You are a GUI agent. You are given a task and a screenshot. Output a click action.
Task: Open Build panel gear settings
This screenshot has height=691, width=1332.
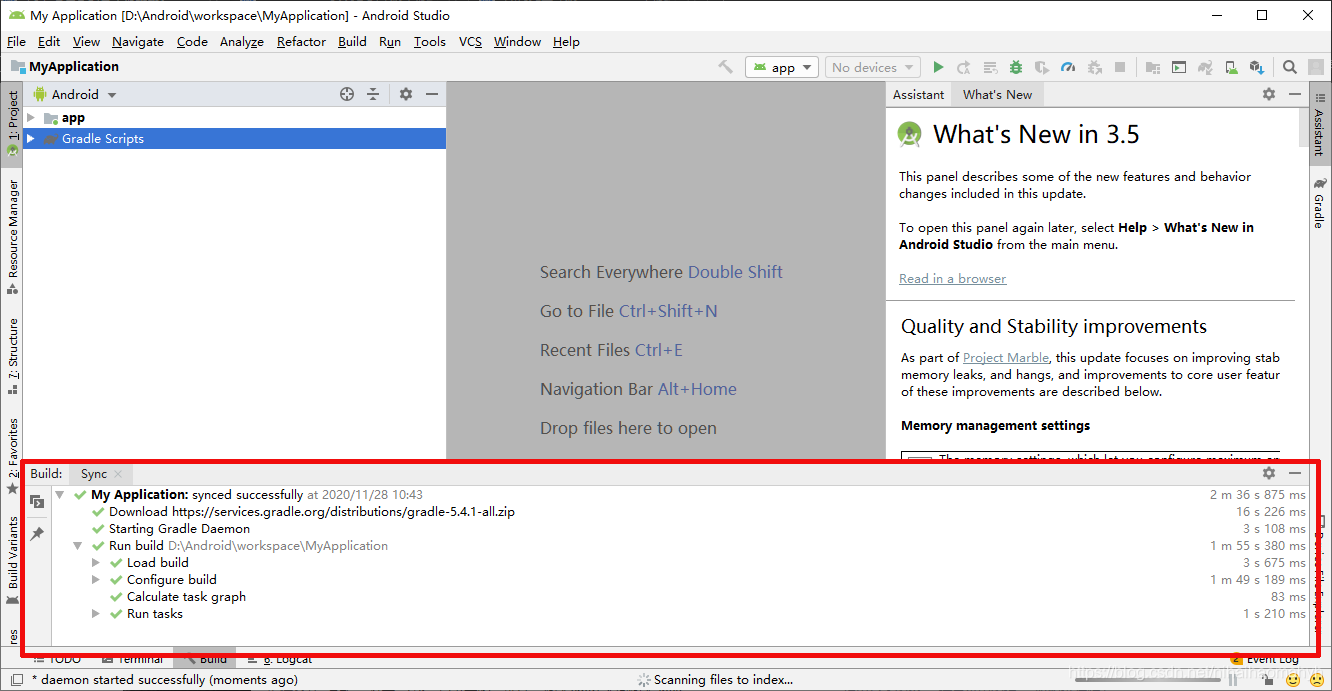tap(1269, 473)
